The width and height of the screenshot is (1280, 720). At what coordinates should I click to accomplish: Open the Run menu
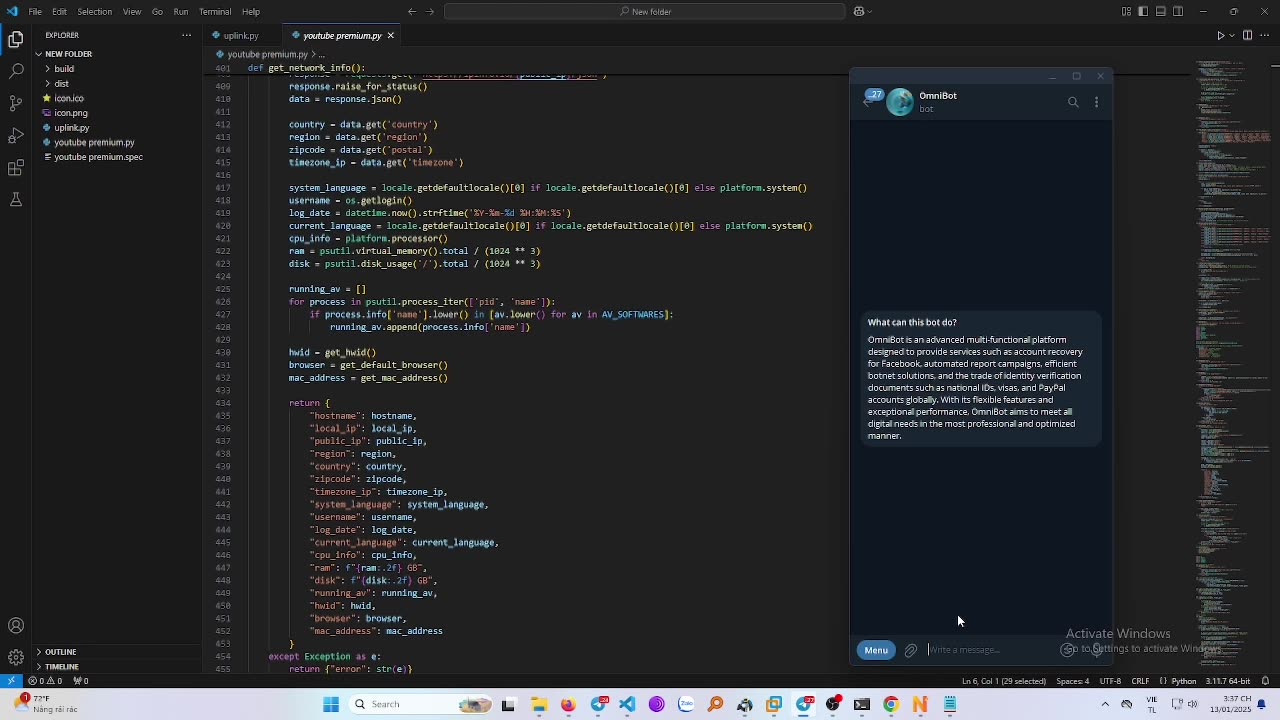[x=181, y=12]
